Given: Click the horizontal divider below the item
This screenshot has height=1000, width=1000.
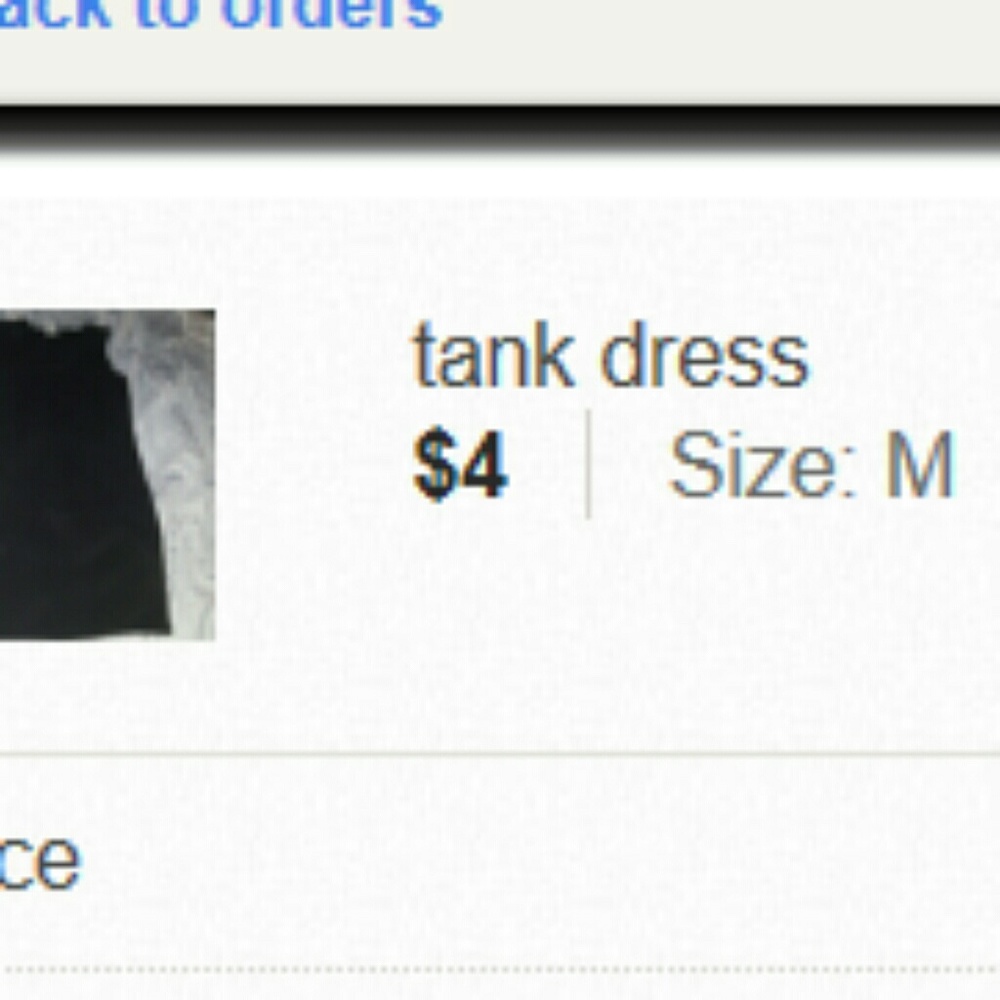Looking at the screenshot, I should [x=500, y=754].
